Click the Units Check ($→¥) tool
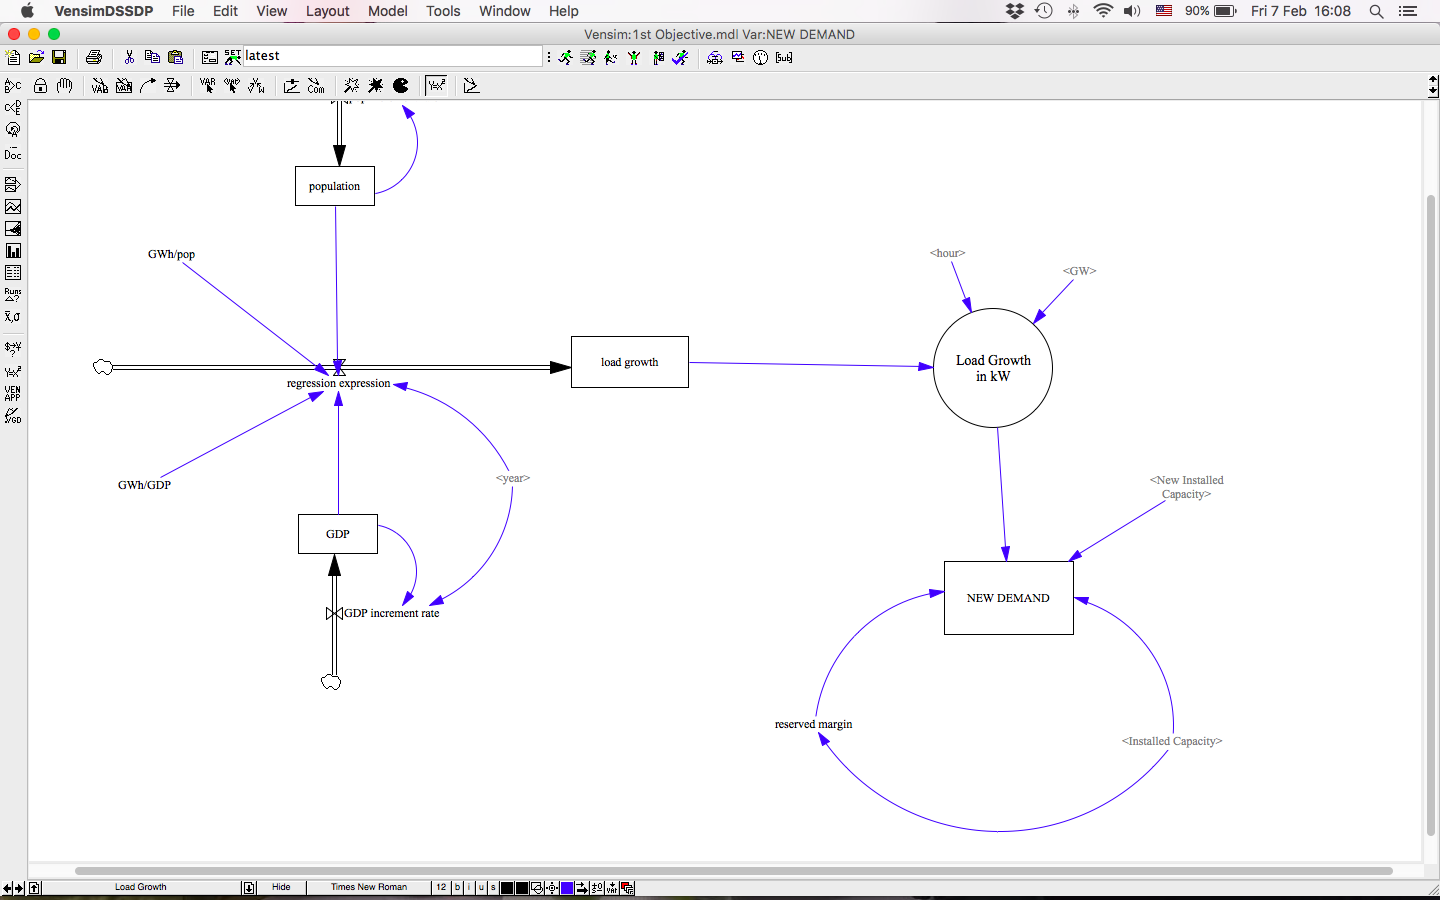1440x900 pixels. coord(13,349)
